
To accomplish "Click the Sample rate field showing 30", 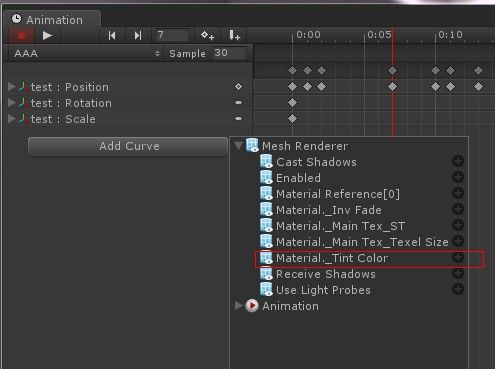I will pyautogui.click(x=229, y=53).
